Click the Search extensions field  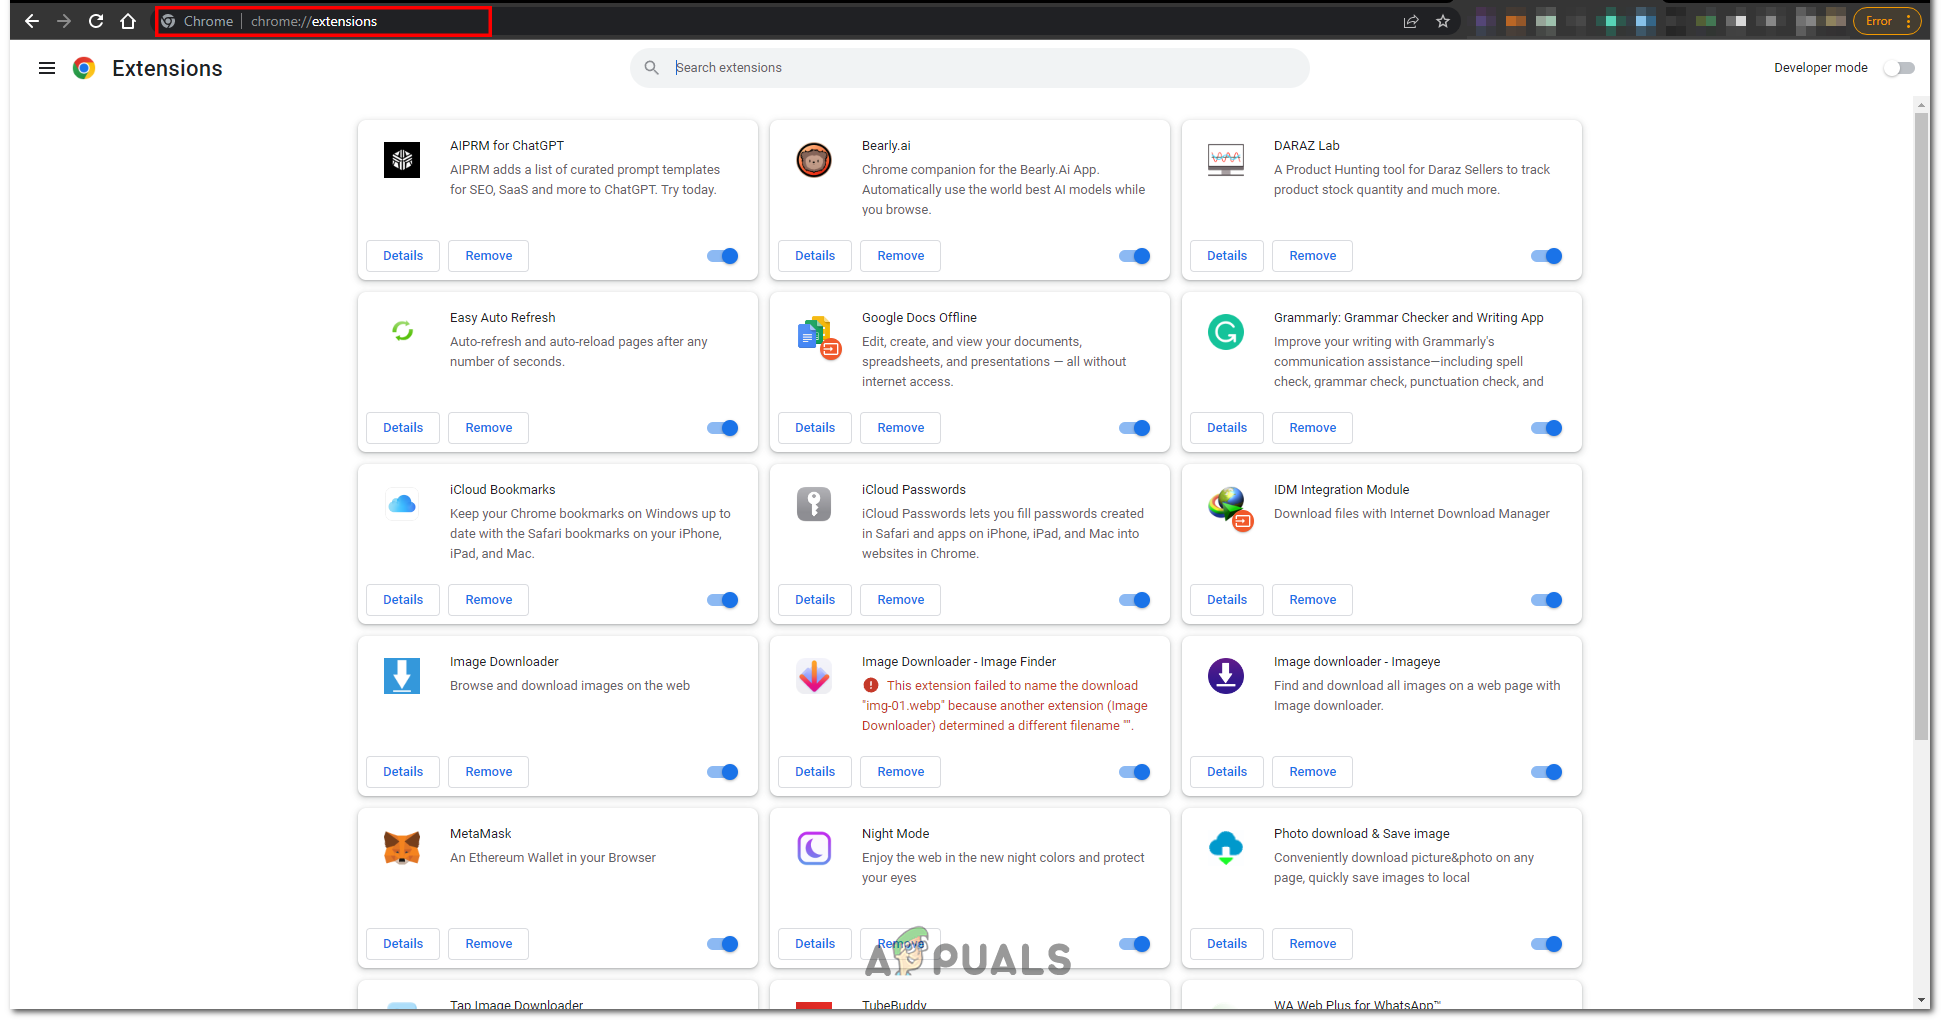click(969, 67)
